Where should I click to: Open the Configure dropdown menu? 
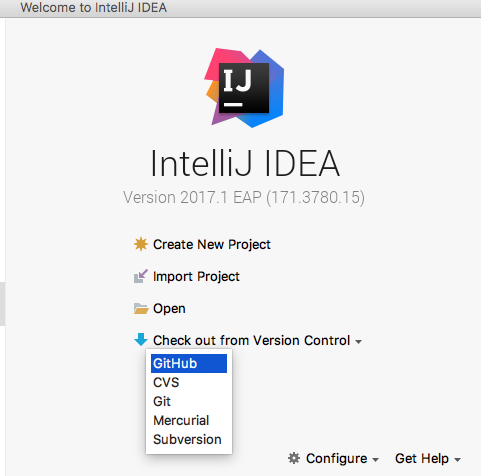337,459
